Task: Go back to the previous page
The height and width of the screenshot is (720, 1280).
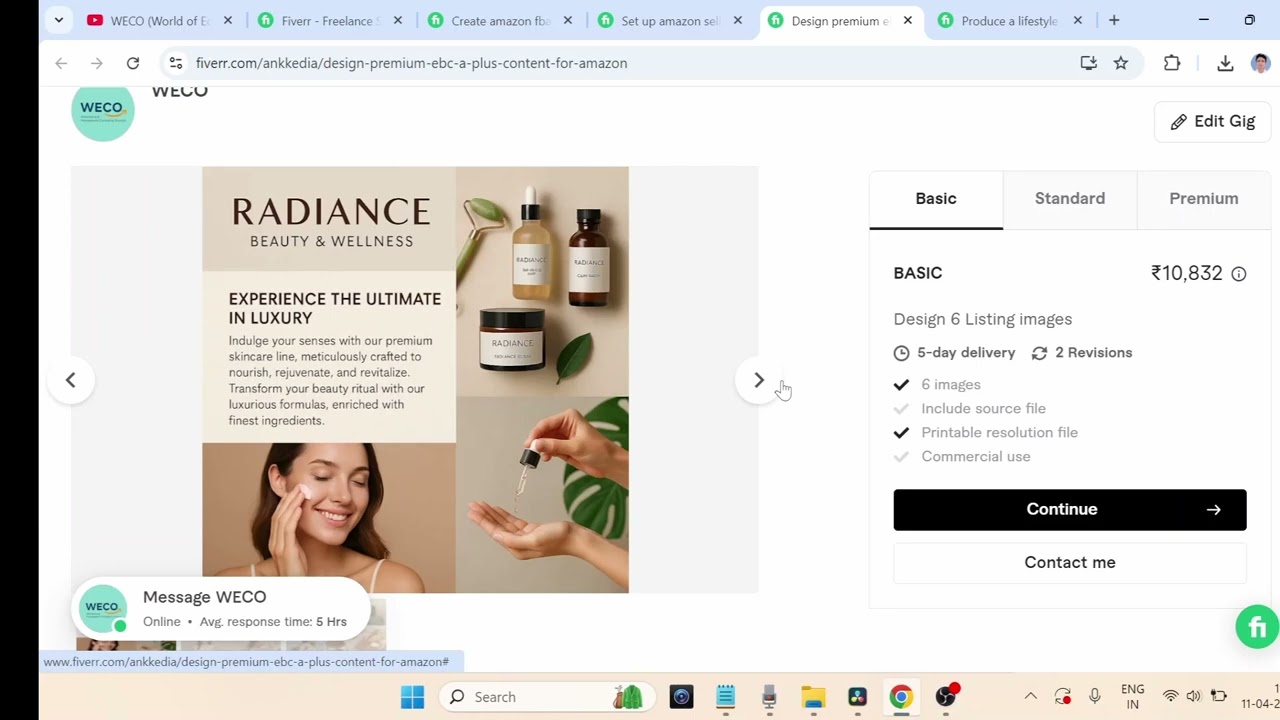Action: (x=61, y=63)
